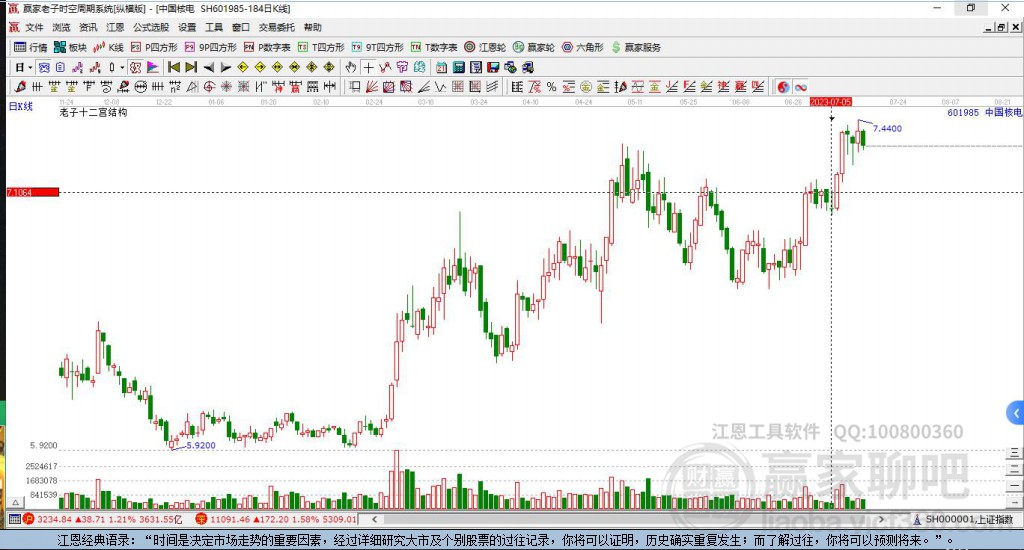This screenshot has height=550, width=1024.
Task: Click the first yellow diamond arrow icon
Action: [243, 67]
